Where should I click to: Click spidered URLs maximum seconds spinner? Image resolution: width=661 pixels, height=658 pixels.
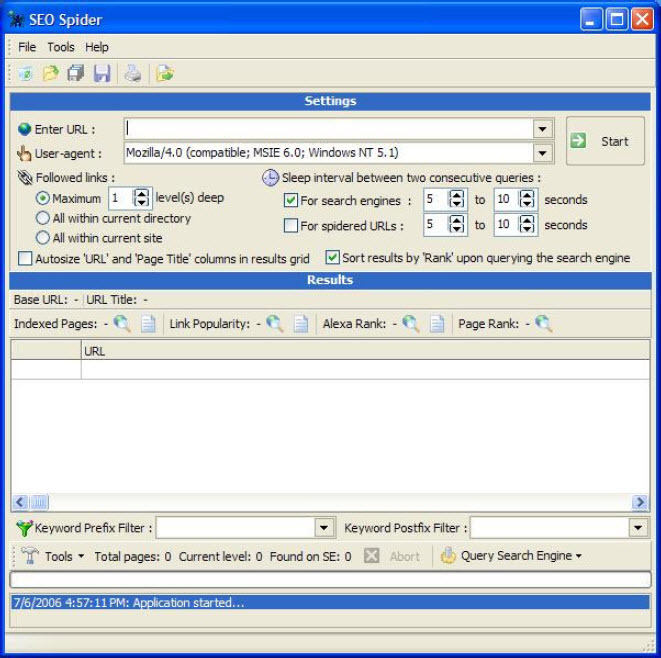[x=527, y=224]
